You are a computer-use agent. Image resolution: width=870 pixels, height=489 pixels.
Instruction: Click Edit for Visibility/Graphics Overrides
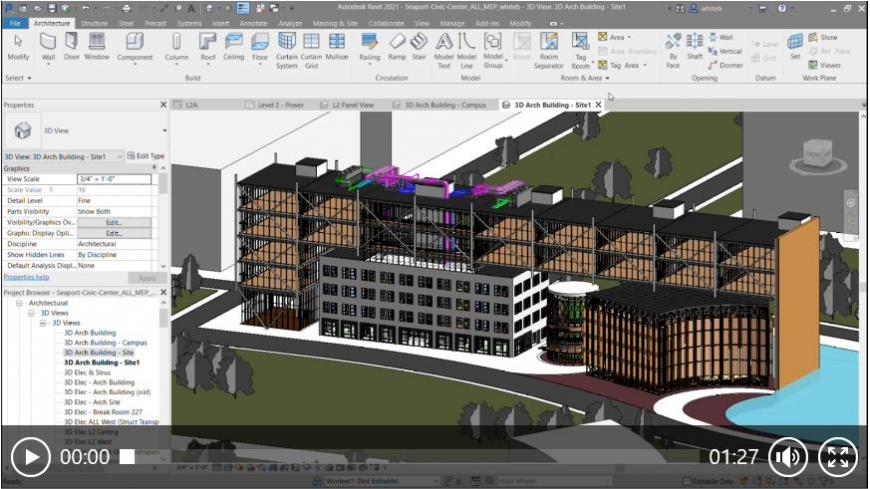[114, 223]
